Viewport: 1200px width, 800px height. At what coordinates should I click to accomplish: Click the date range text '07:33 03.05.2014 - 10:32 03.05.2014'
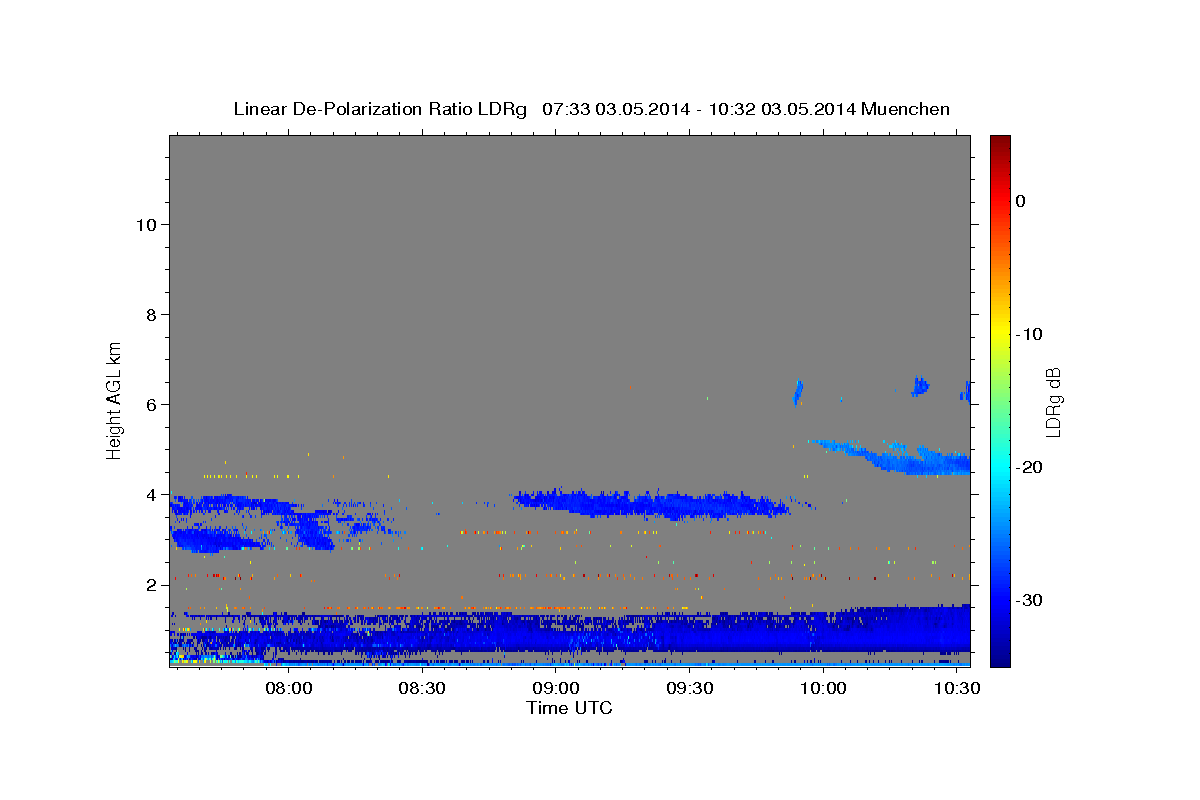[698, 109]
